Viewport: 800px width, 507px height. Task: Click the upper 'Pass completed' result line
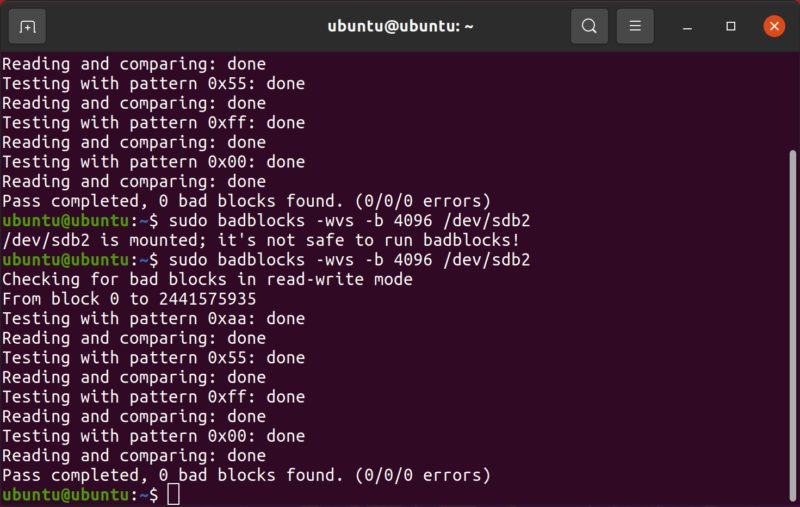pyautogui.click(x=246, y=201)
